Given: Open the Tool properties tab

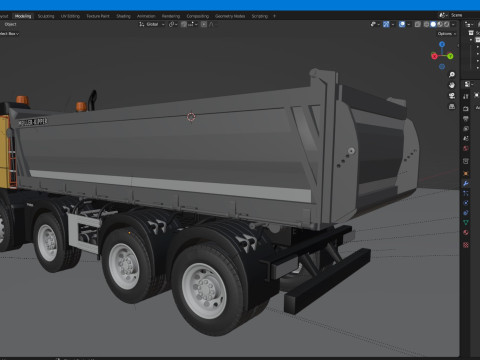Looking at the screenshot, I should pos(466,96).
